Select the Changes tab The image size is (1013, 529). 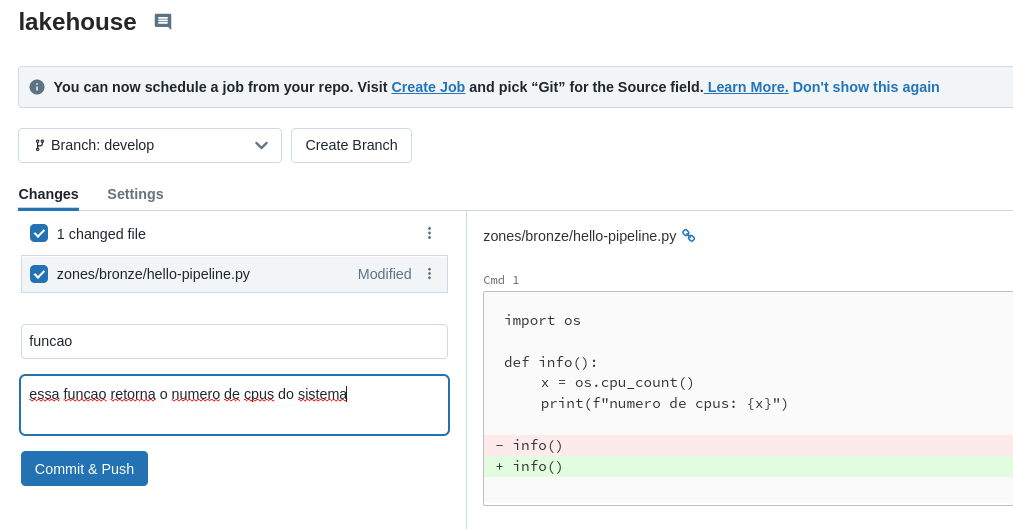[x=48, y=194]
